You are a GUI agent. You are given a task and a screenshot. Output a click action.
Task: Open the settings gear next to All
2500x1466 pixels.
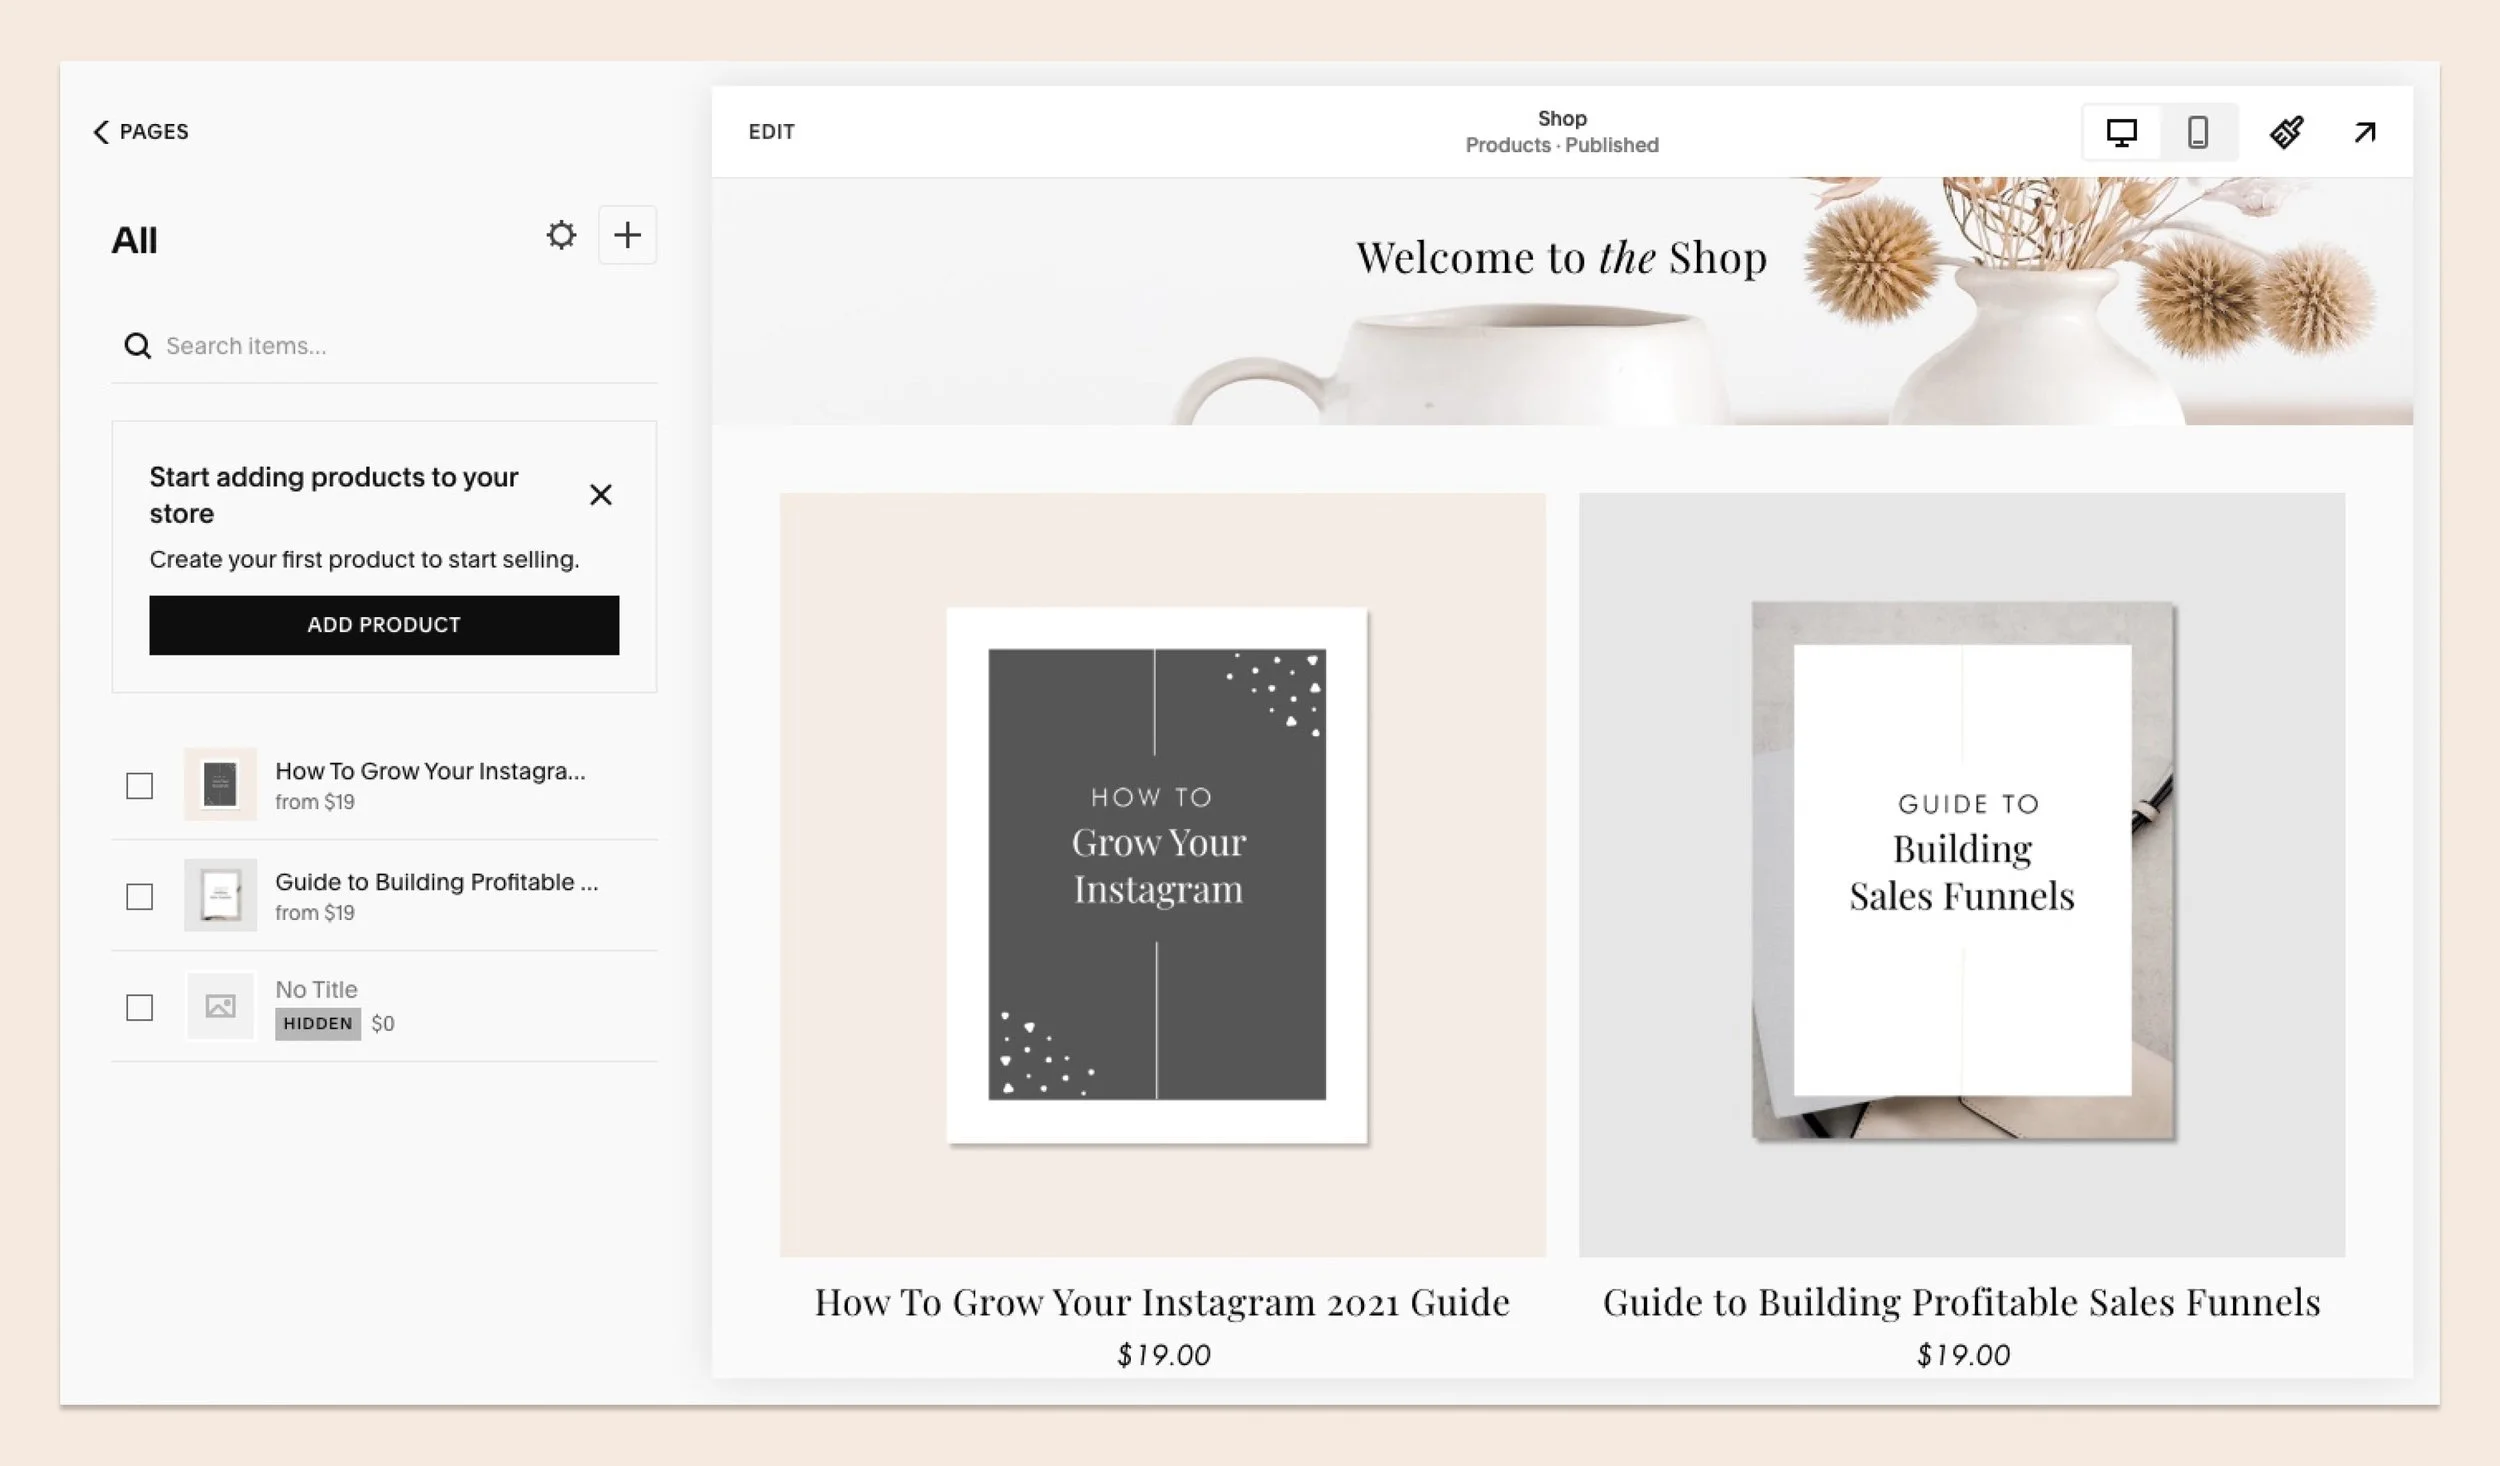pos(561,235)
